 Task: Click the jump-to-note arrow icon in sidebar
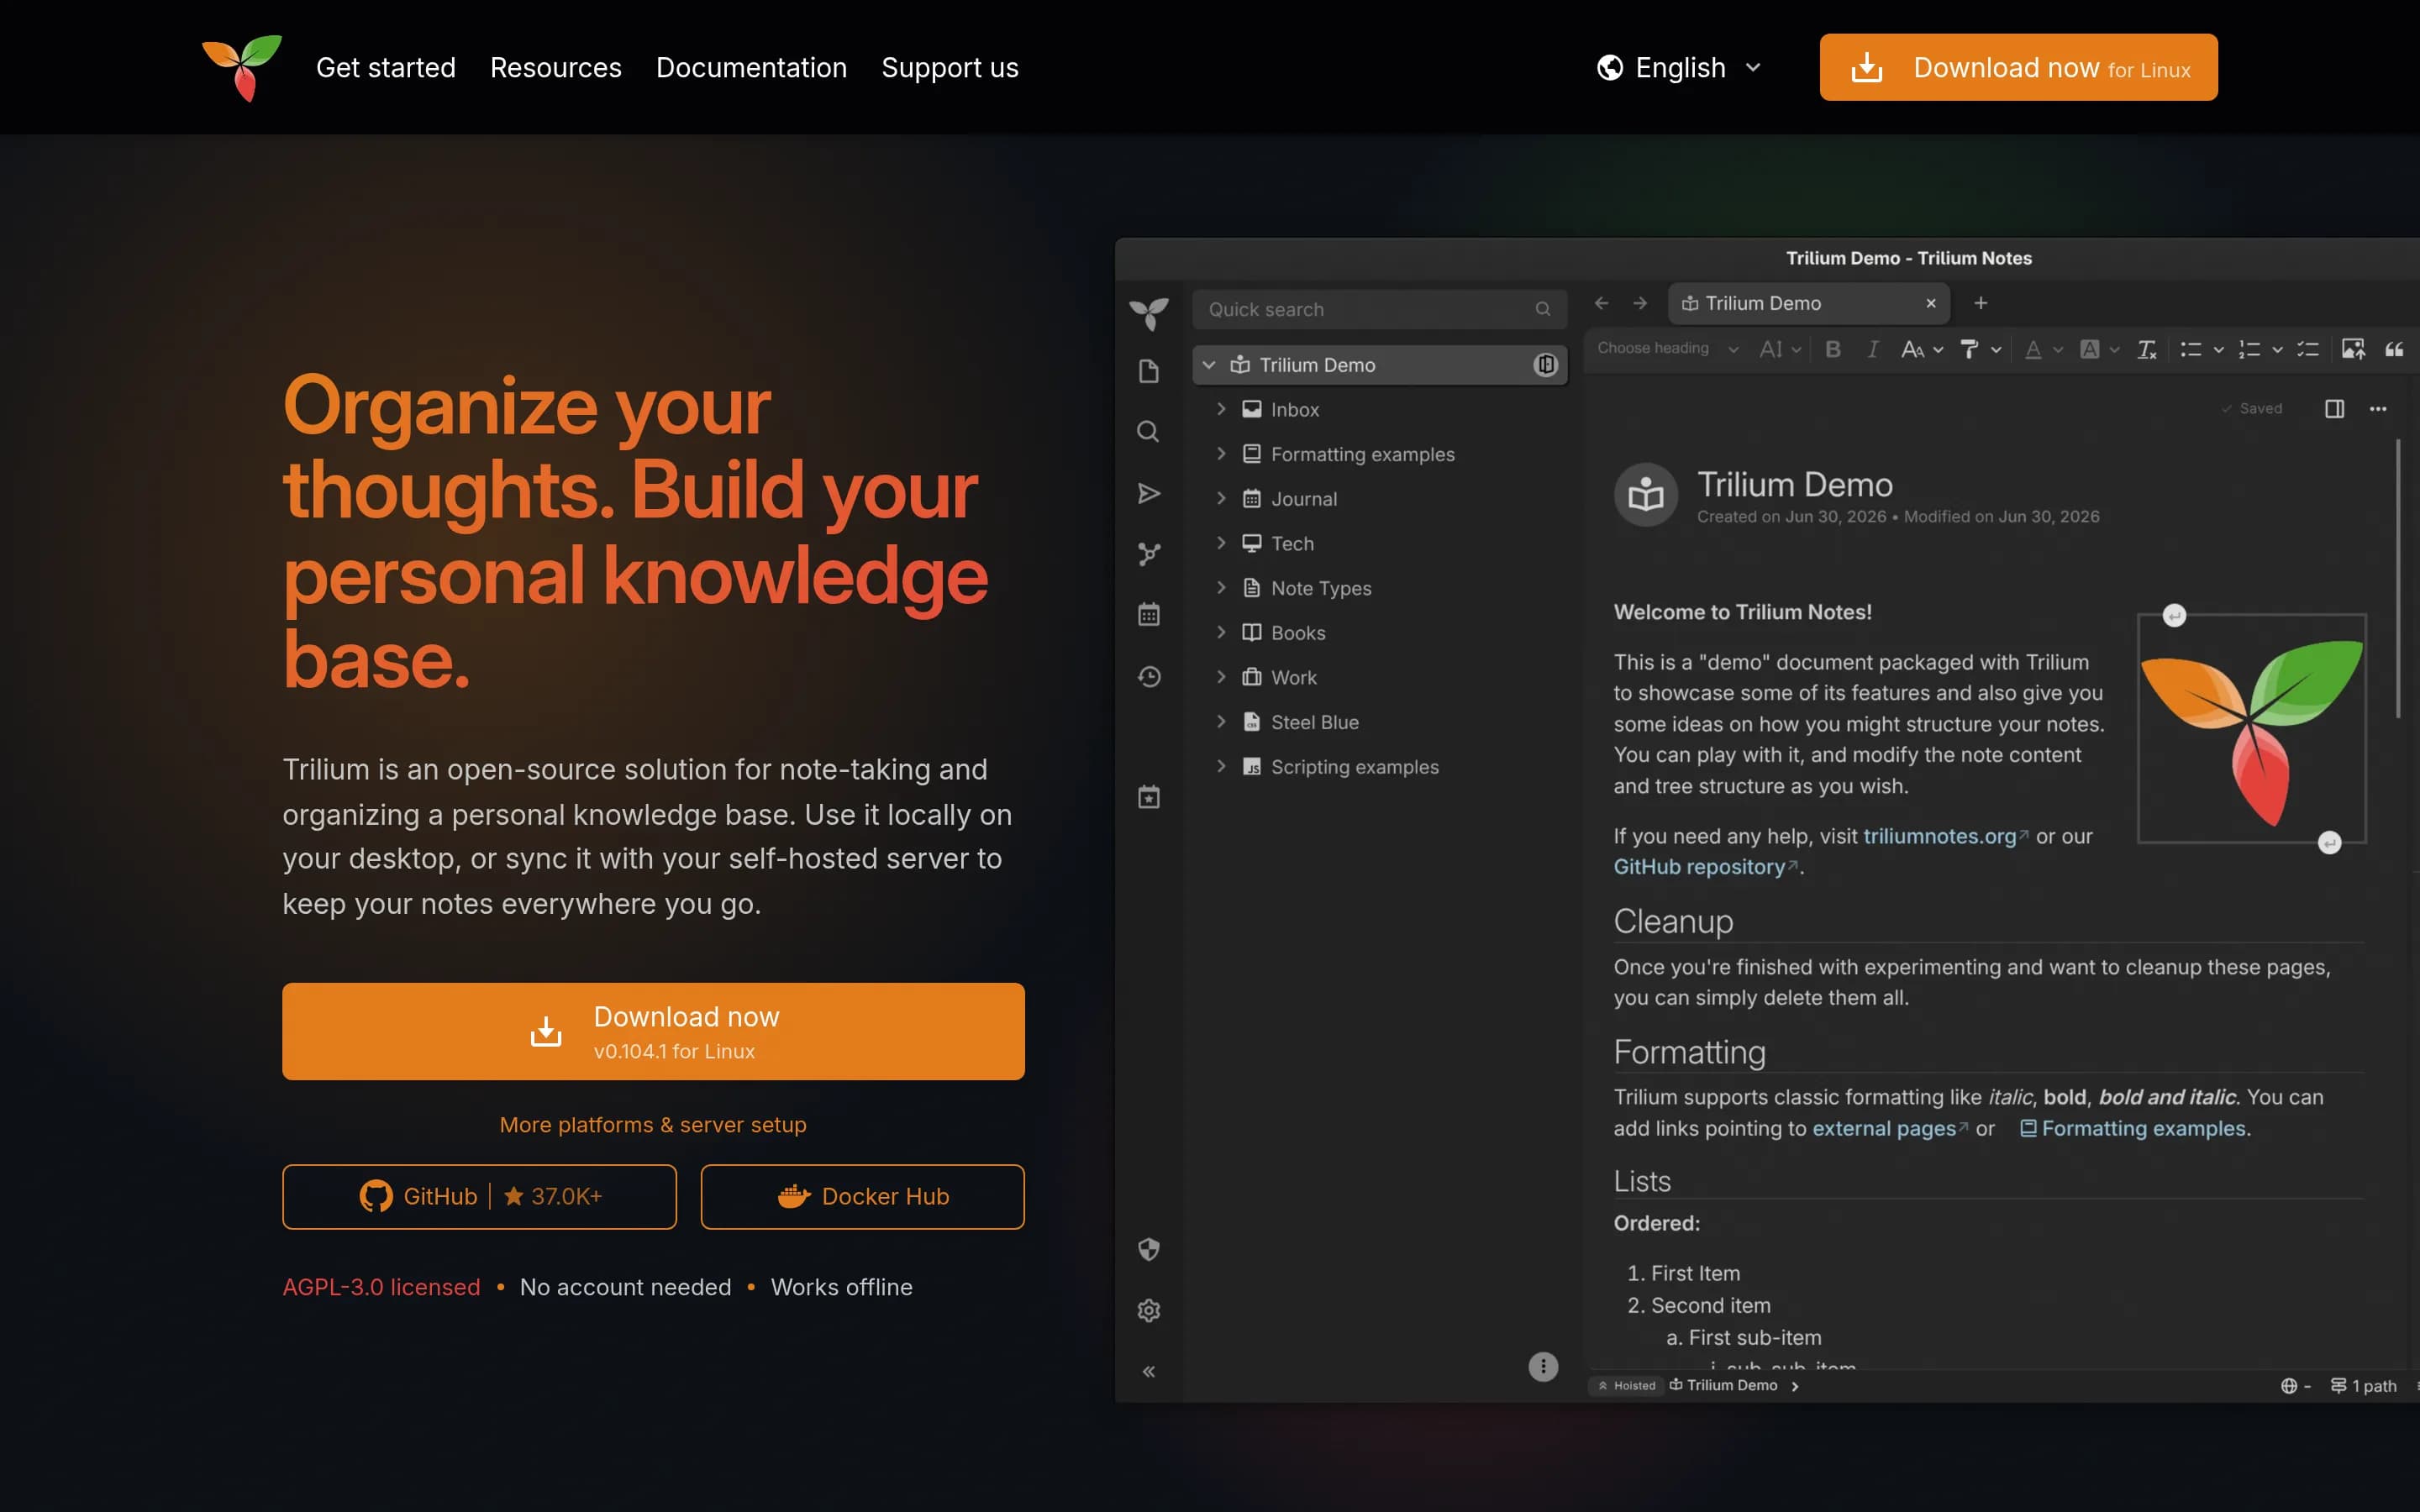[1149, 493]
